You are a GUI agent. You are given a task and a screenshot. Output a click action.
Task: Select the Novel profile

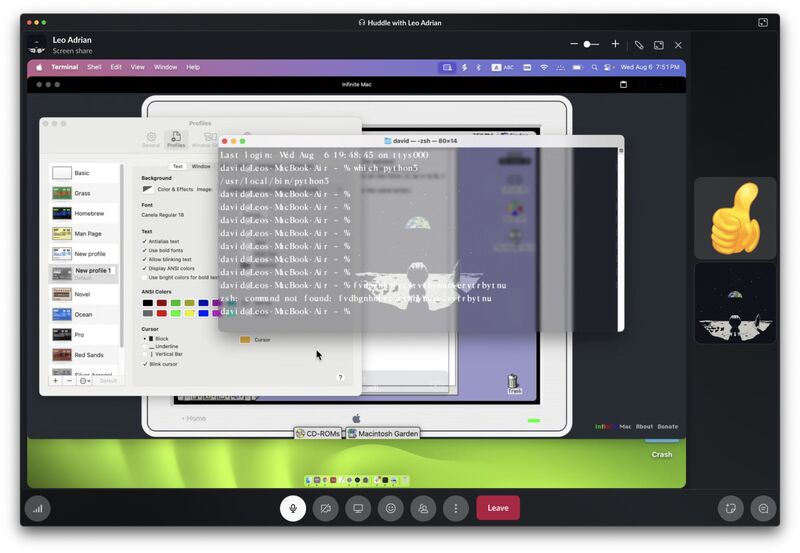tap(85, 294)
